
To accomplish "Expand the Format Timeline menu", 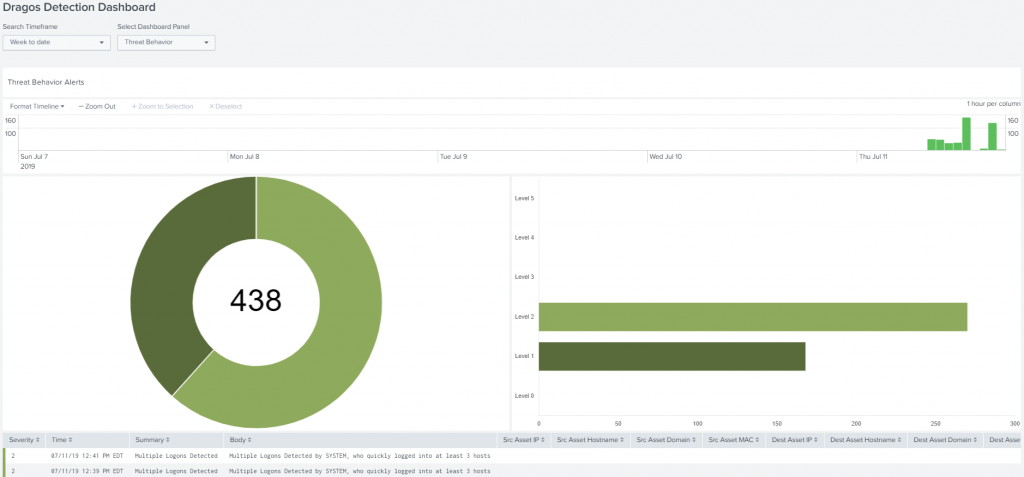I will 37,107.
